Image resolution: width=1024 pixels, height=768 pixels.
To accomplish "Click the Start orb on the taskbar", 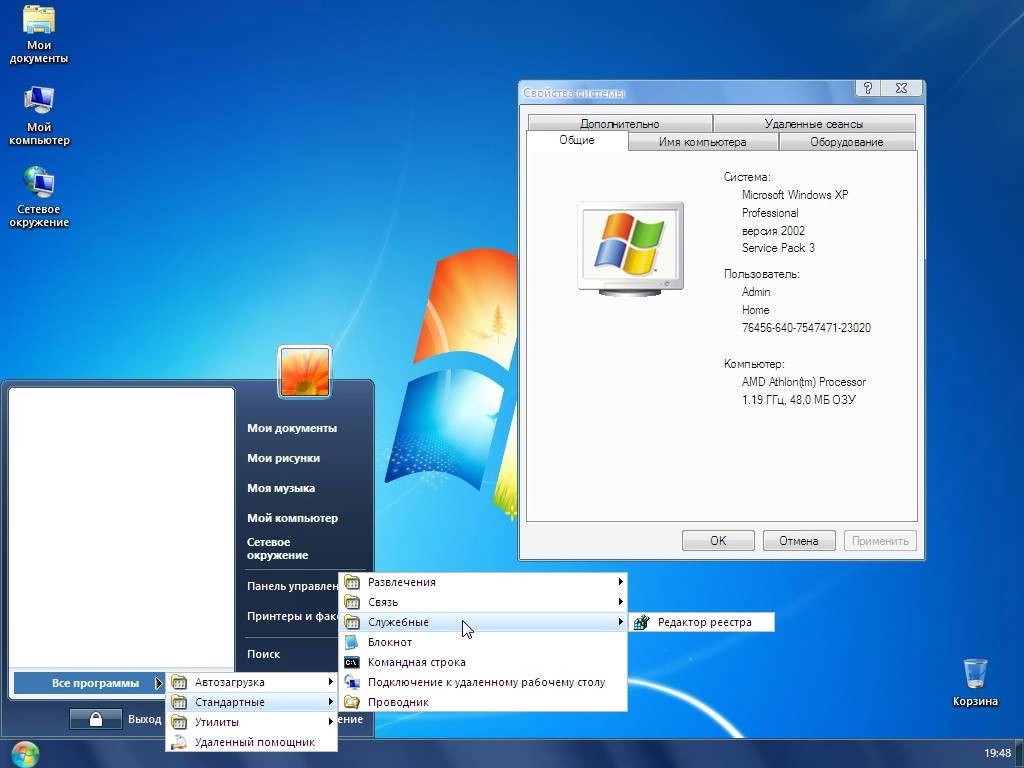I will click(25, 754).
